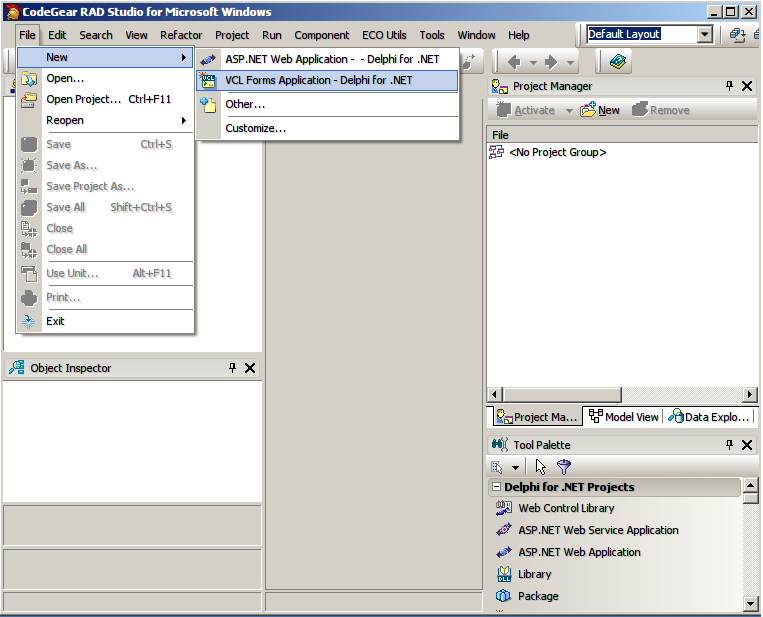The height and width of the screenshot is (617, 763).
Task: Click the save desktop layout icon
Action: point(737,34)
